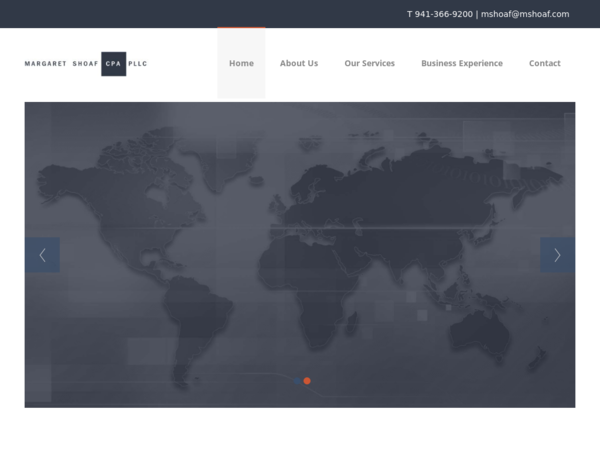Image resolution: width=600 pixels, height=450 pixels.
Task: Open the Business Experience page
Action: point(462,63)
